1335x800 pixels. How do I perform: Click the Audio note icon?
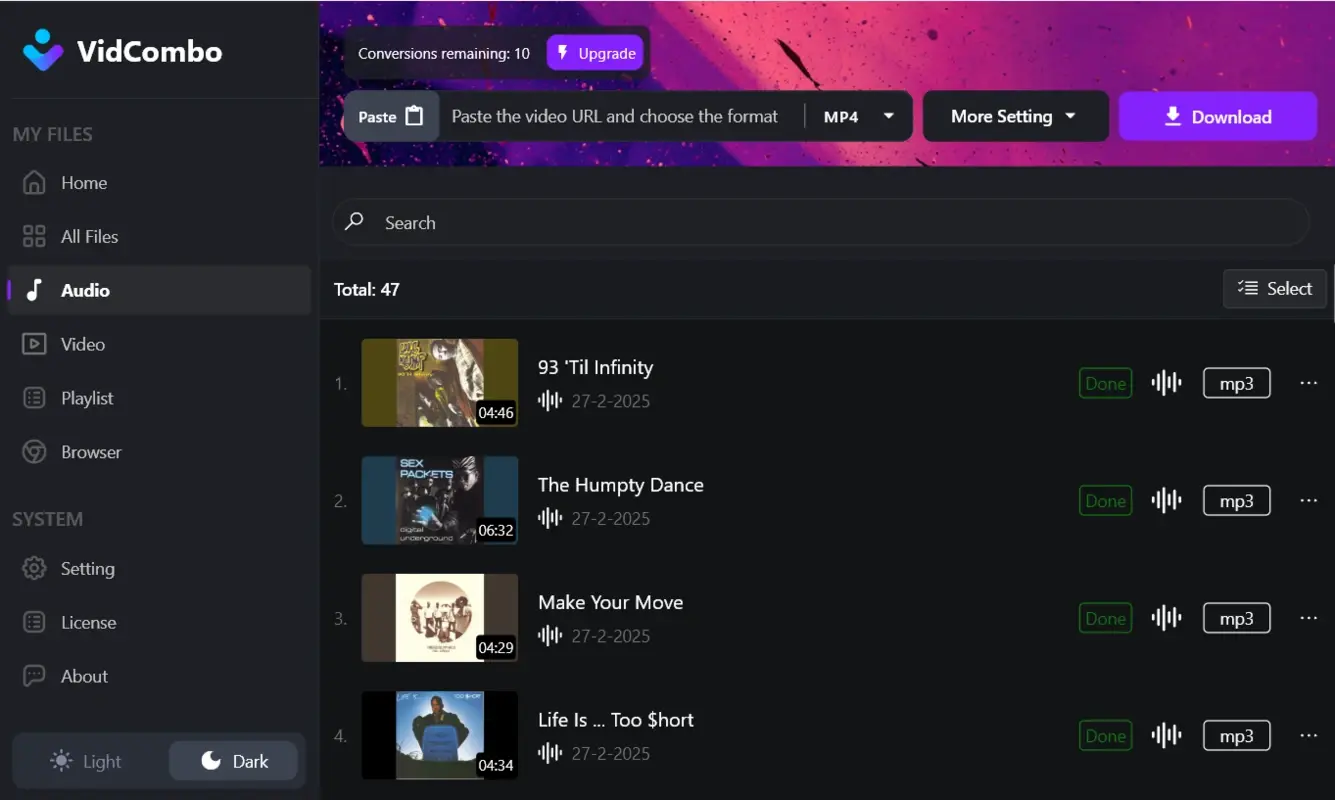(34, 290)
